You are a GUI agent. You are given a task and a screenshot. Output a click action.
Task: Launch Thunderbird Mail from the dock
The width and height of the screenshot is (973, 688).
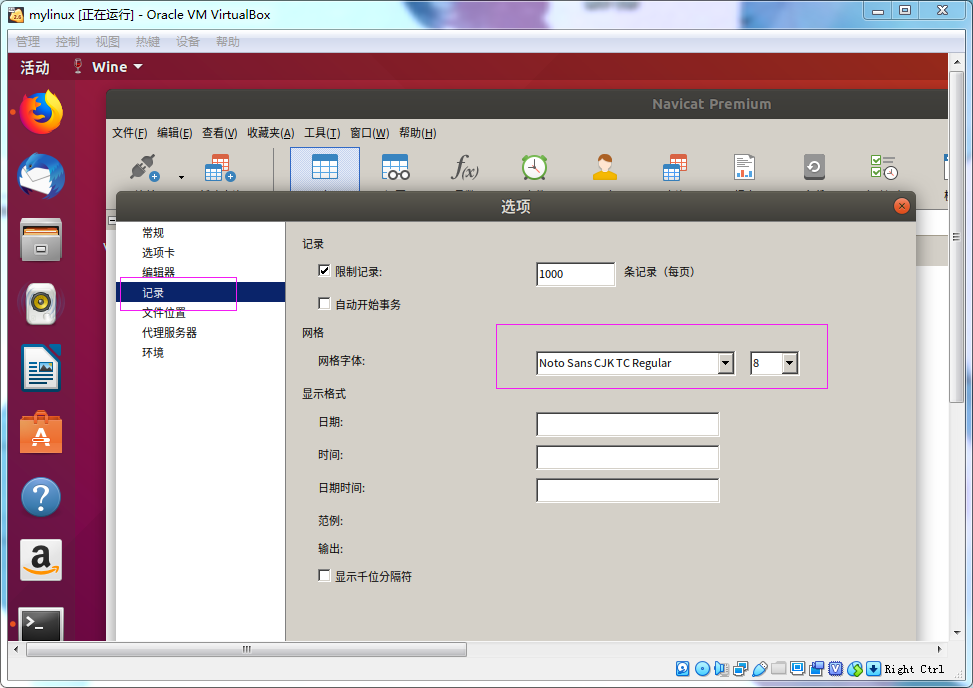pos(41,176)
